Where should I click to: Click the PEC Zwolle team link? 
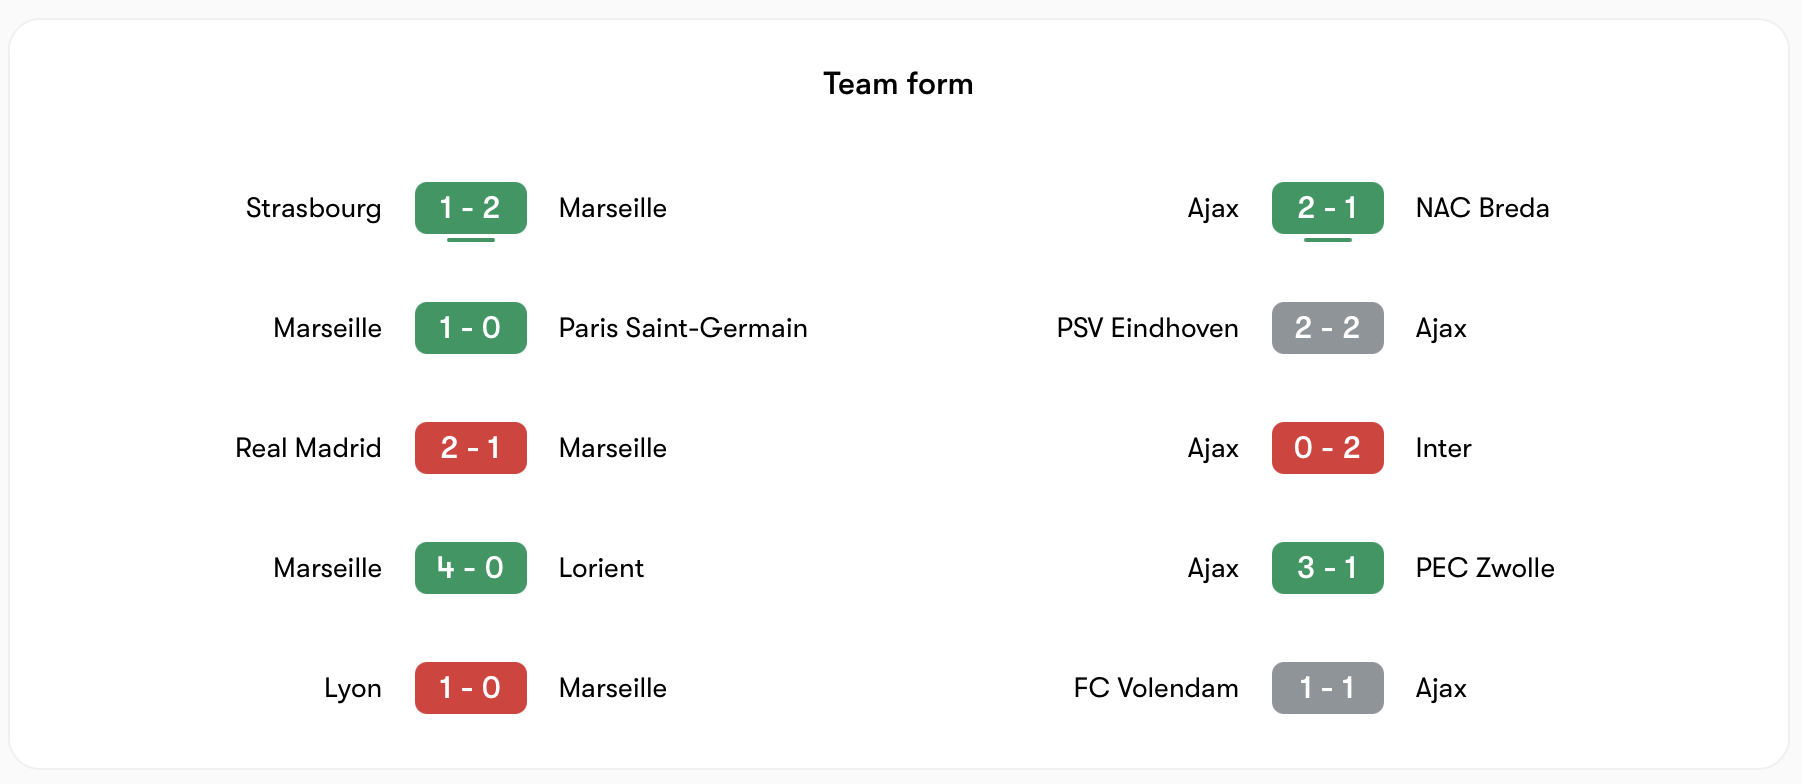[1485, 568]
